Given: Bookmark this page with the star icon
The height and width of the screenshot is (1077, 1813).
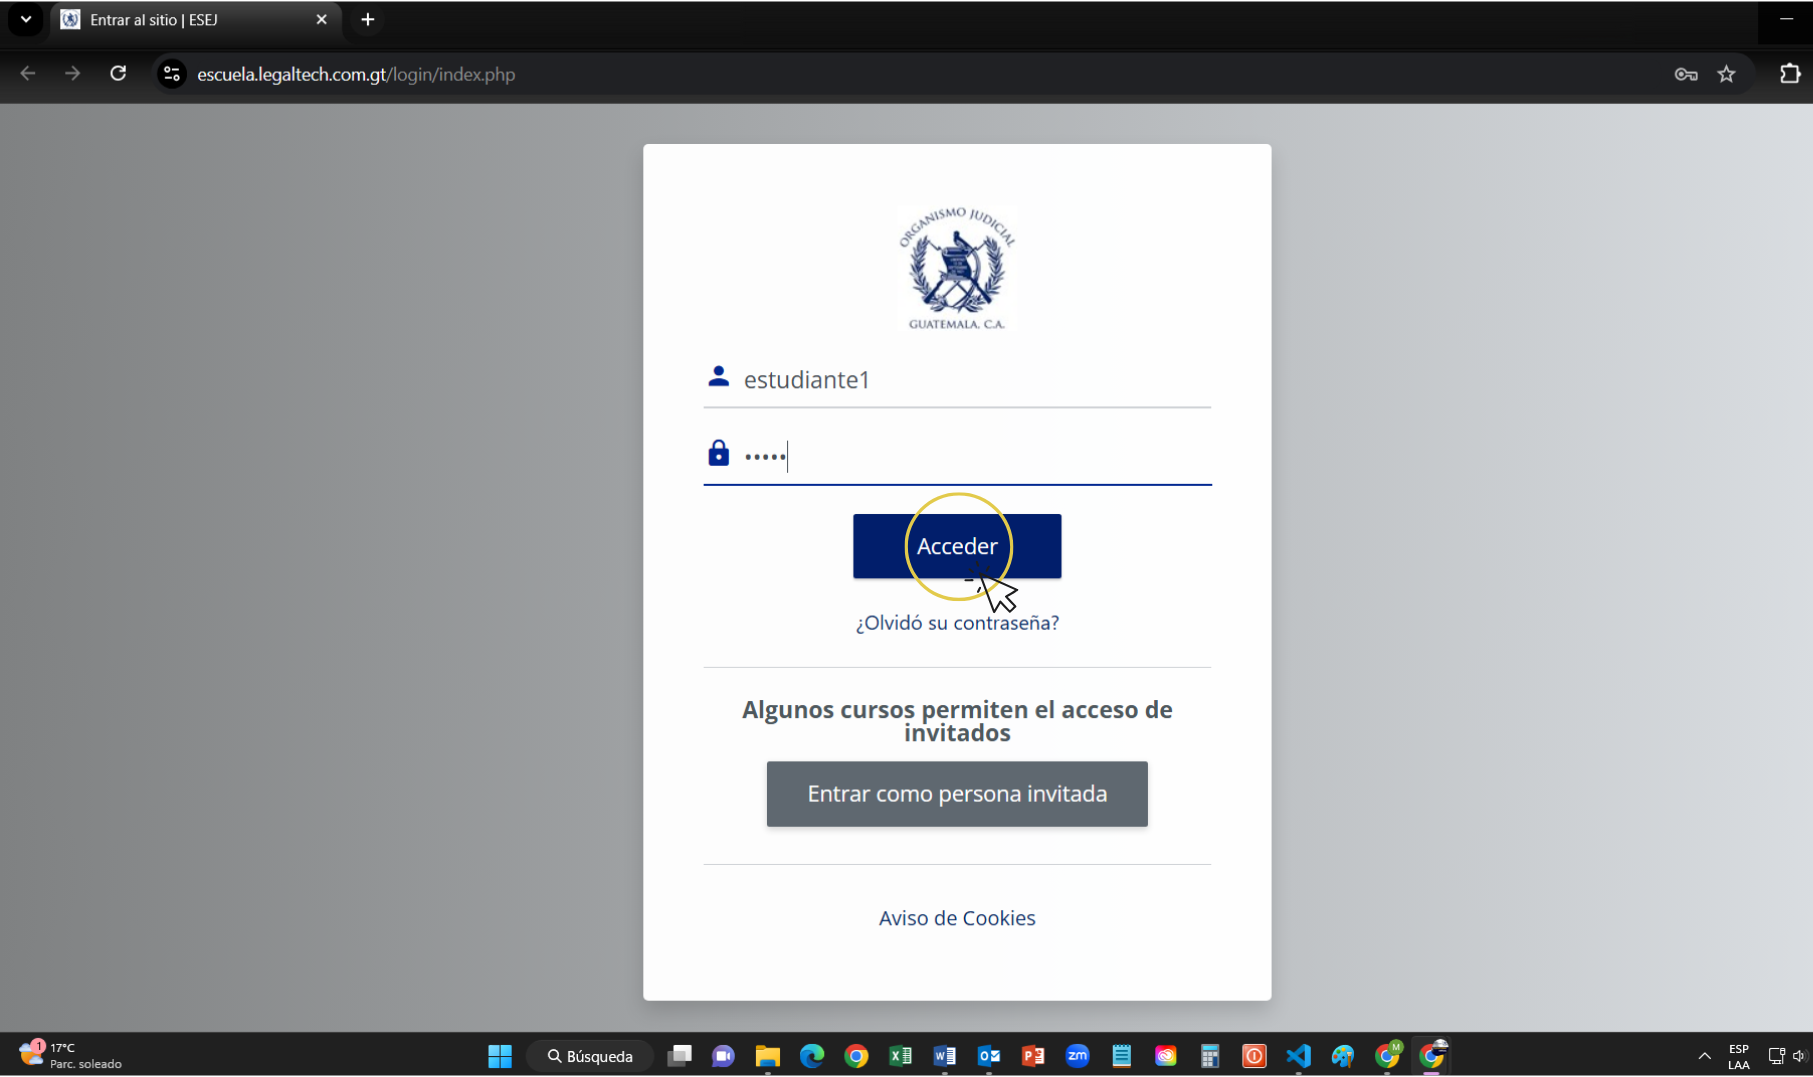Looking at the screenshot, I should [1727, 74].
